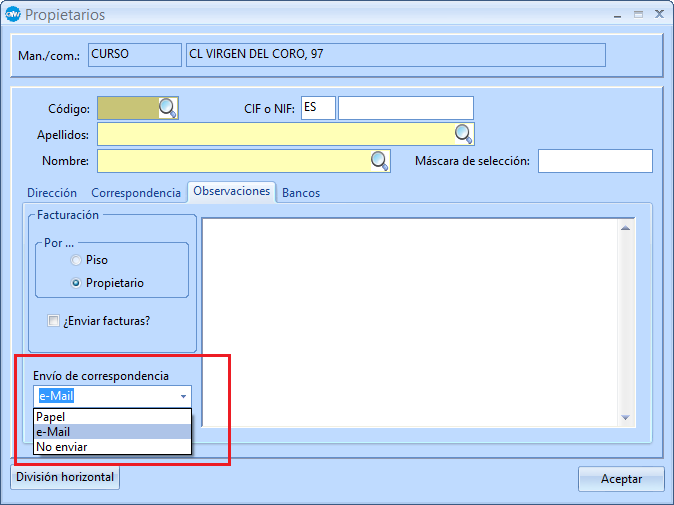The width and height of the screenshot is (674, 505).
Task: Open the Correspondencia tab
Action: (136, 193)
